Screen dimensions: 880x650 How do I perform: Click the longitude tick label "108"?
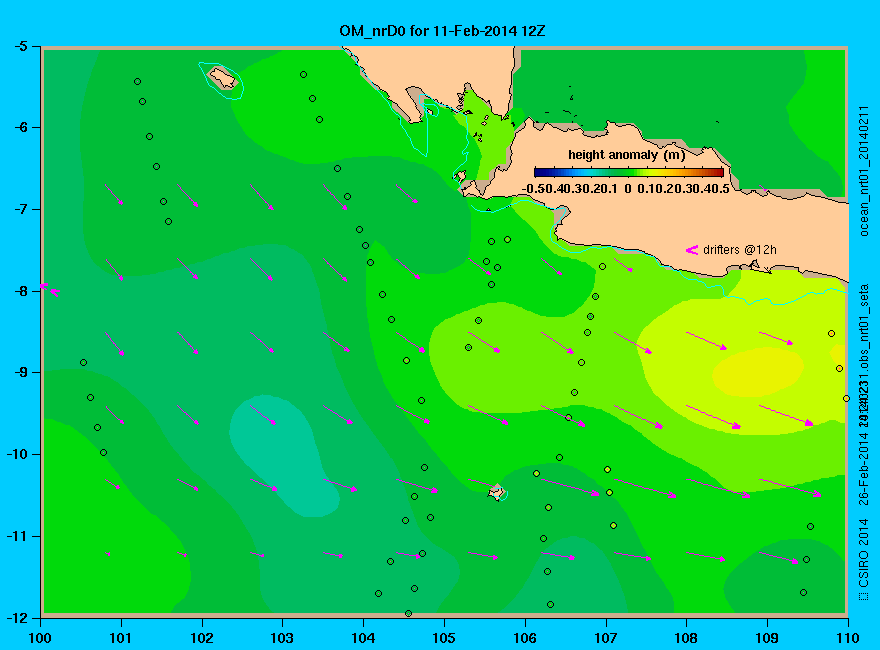pyautogui.click(x=686, y=638)
